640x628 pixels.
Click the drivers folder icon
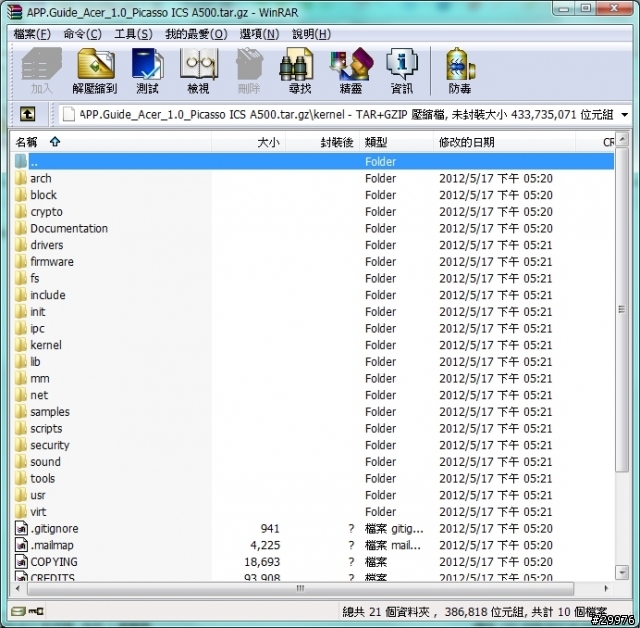pos(21,245)
